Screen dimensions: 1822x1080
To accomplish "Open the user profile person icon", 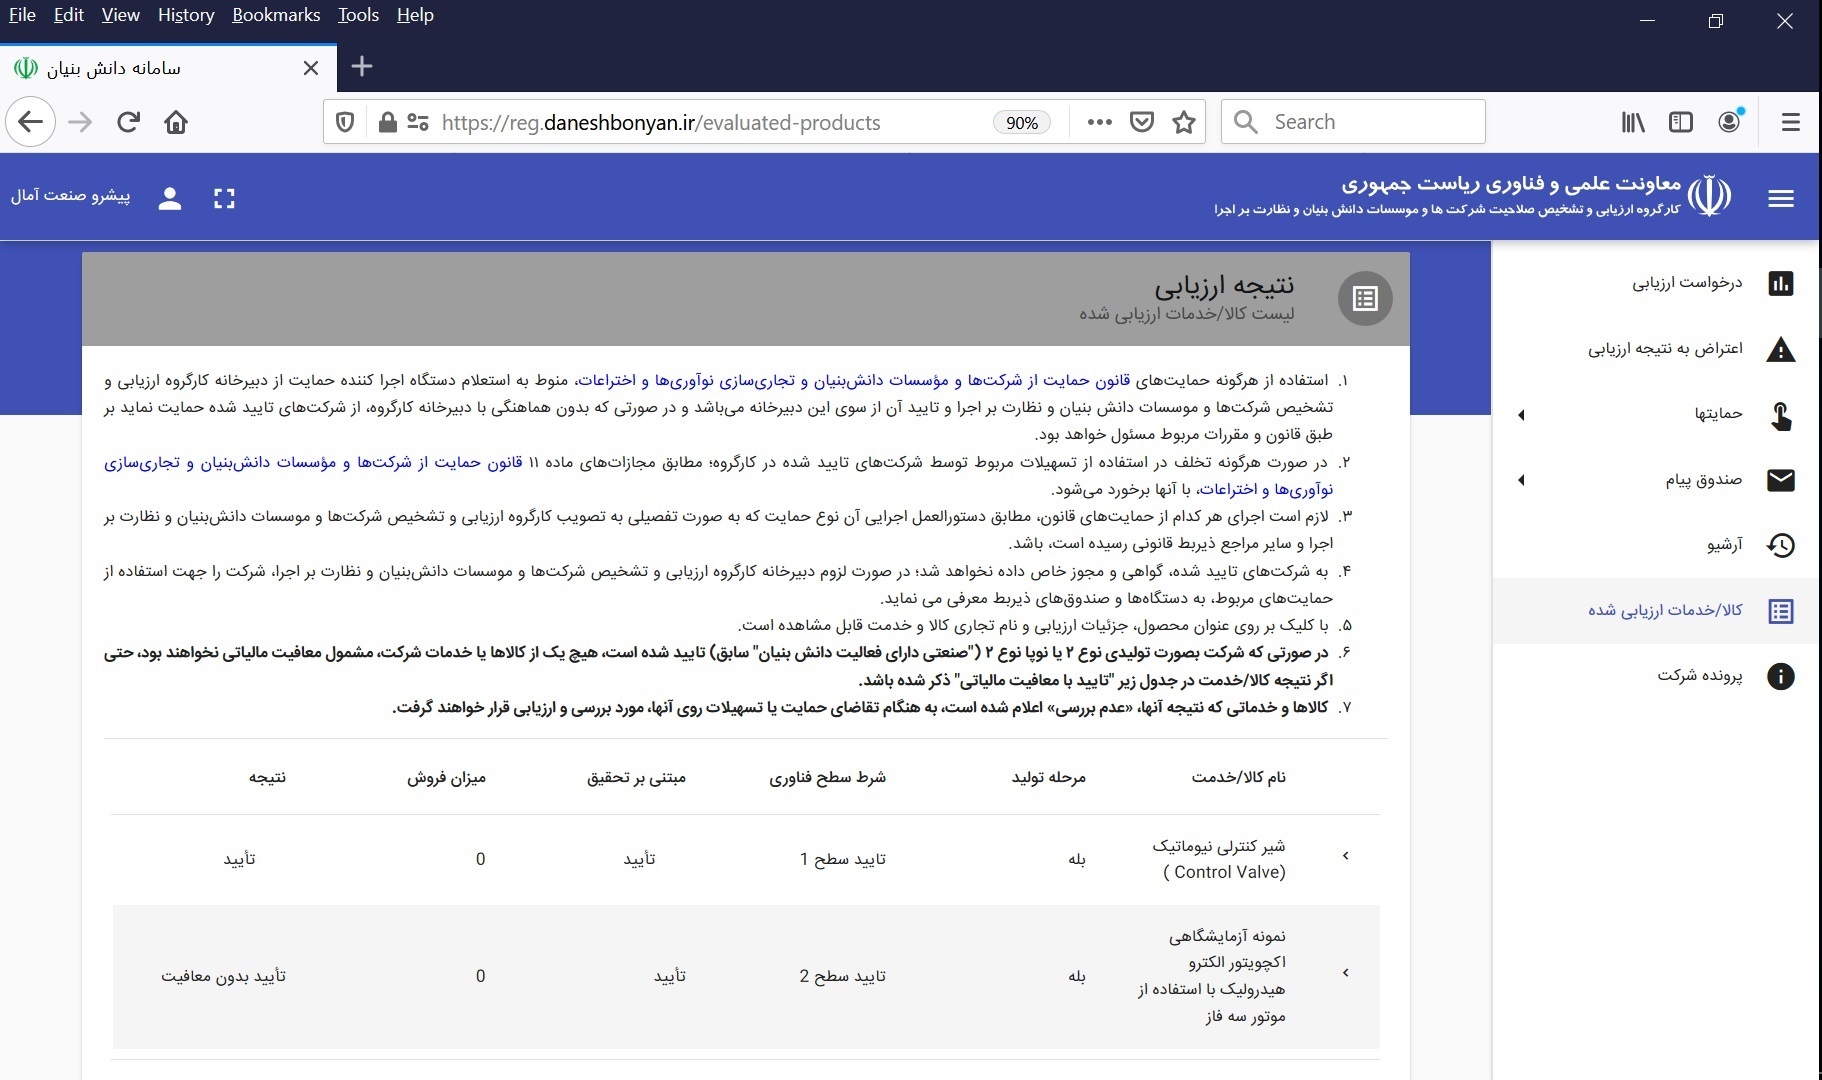I will click(x=170, y=198).
